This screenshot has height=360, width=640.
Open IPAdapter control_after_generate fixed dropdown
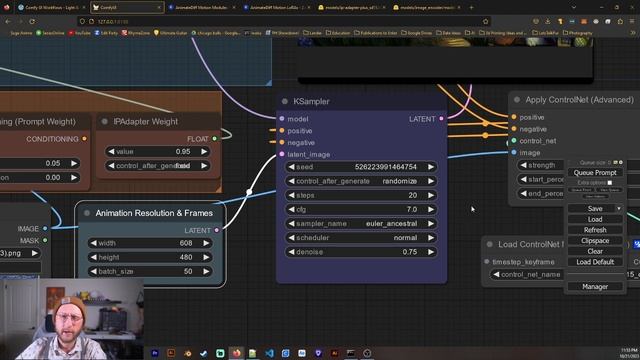point(158,166)
